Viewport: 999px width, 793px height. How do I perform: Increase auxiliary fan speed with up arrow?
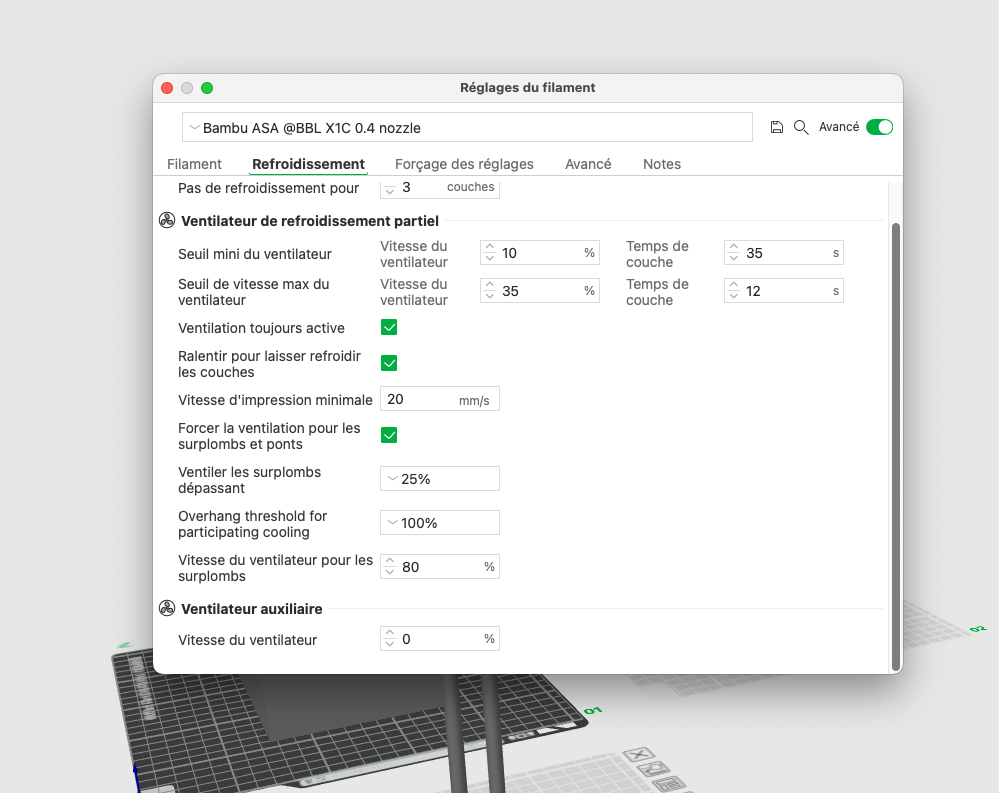click(389, 633)
